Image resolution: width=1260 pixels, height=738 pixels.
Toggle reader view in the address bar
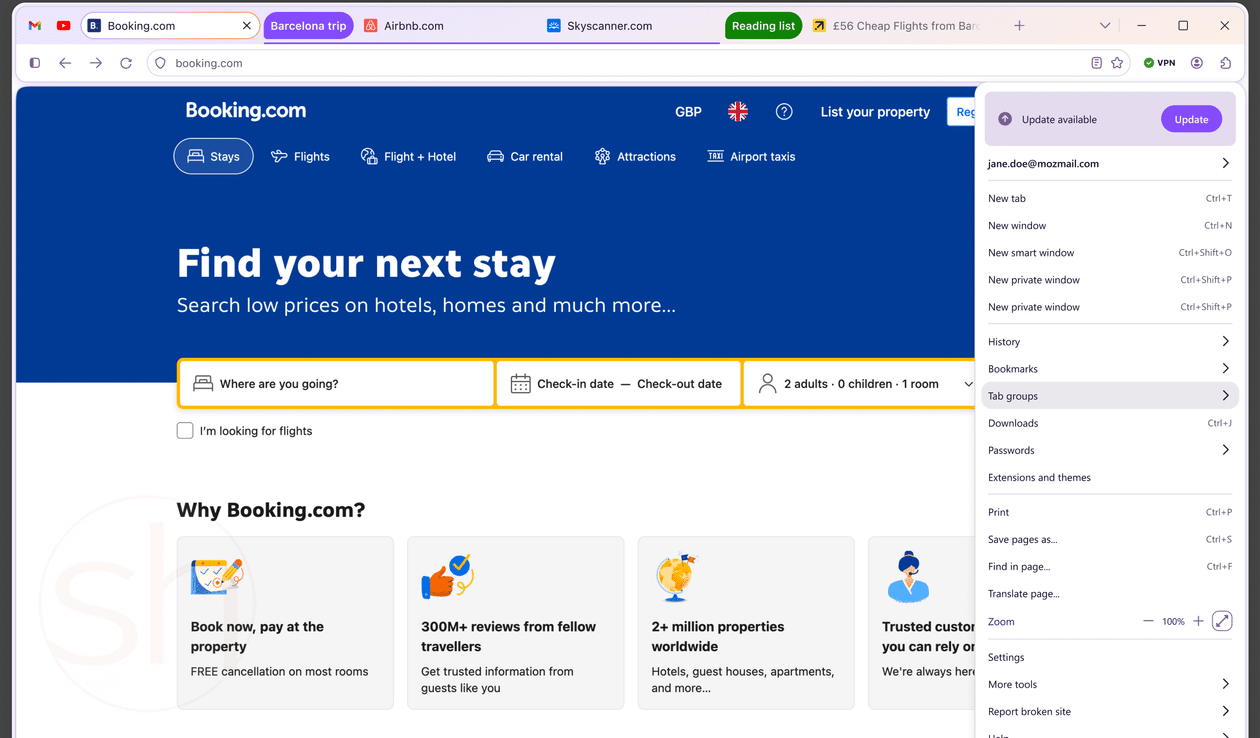[1096, 62]
